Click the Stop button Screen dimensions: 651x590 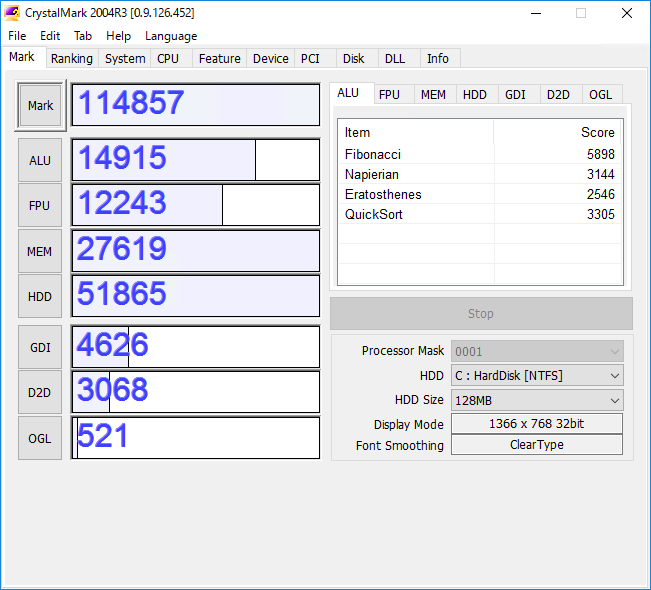click(481, 313)
